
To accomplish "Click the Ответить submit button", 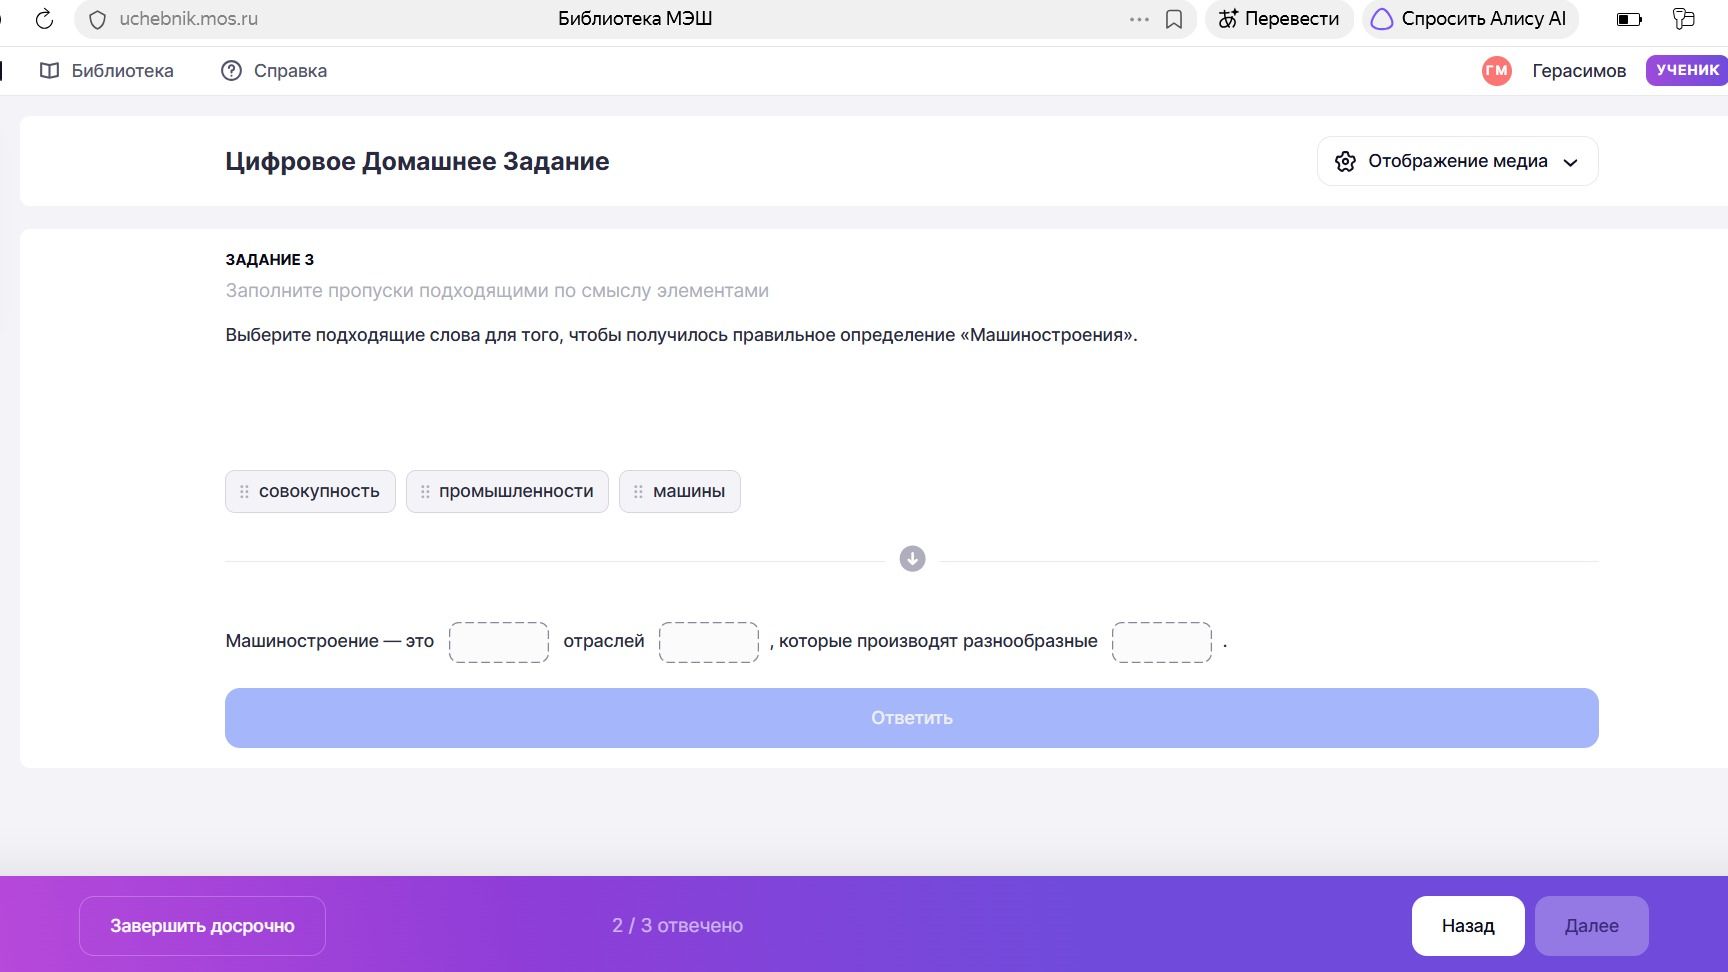I will (x=912, y=718).
